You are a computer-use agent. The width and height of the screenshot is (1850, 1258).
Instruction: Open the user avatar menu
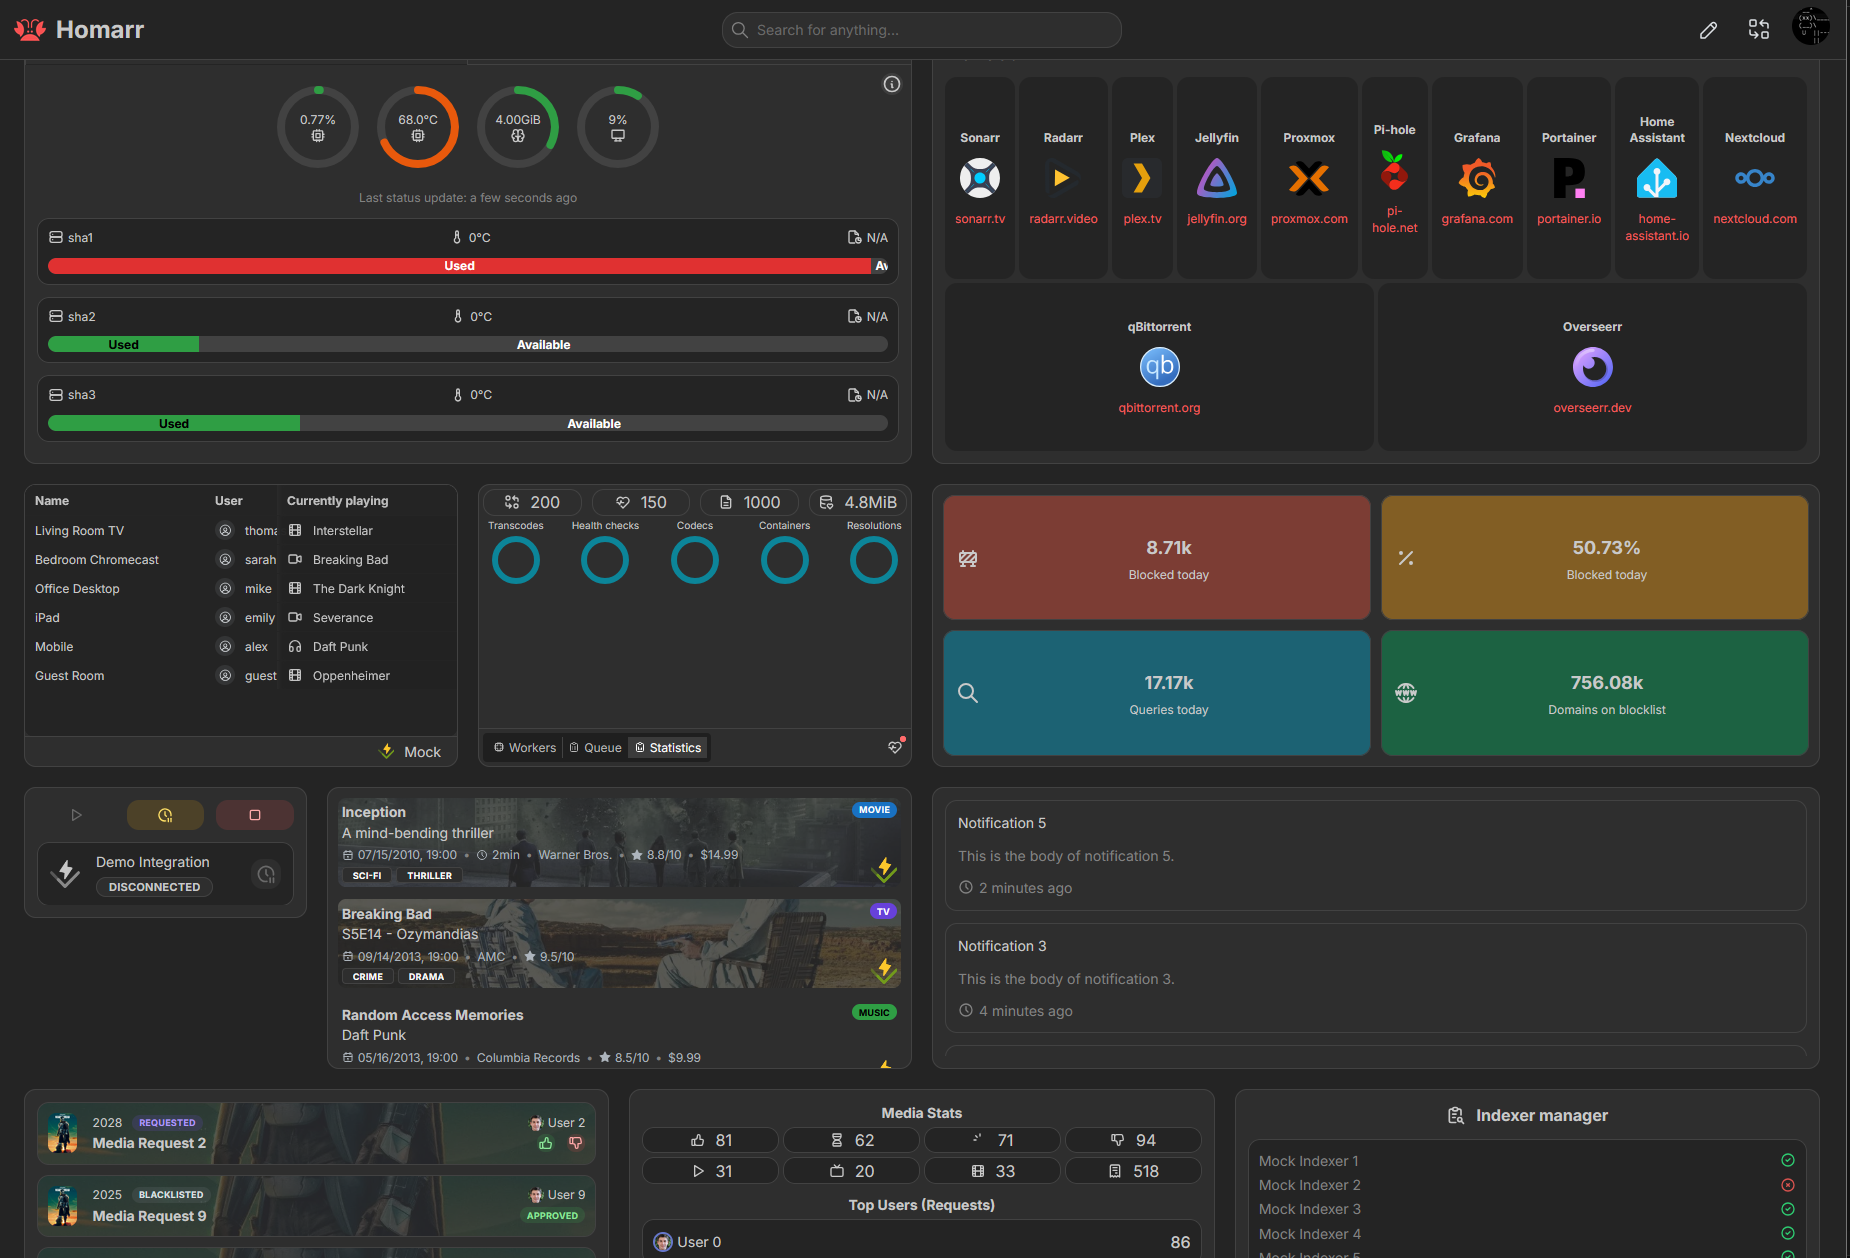[x=1811, y=27]
